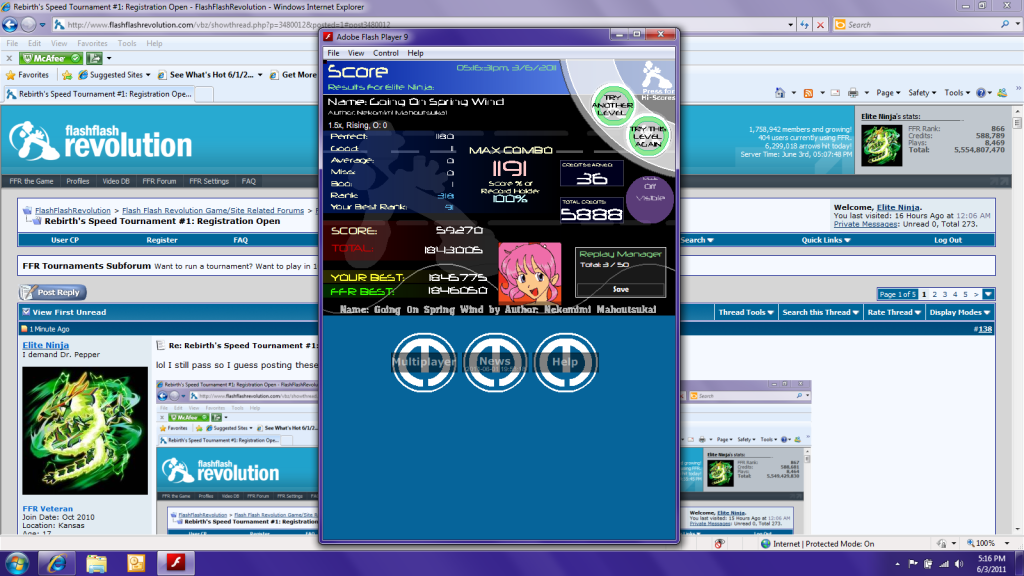
Task: Click the RSS feeds icon in toolbar
Action: [808, 93]
